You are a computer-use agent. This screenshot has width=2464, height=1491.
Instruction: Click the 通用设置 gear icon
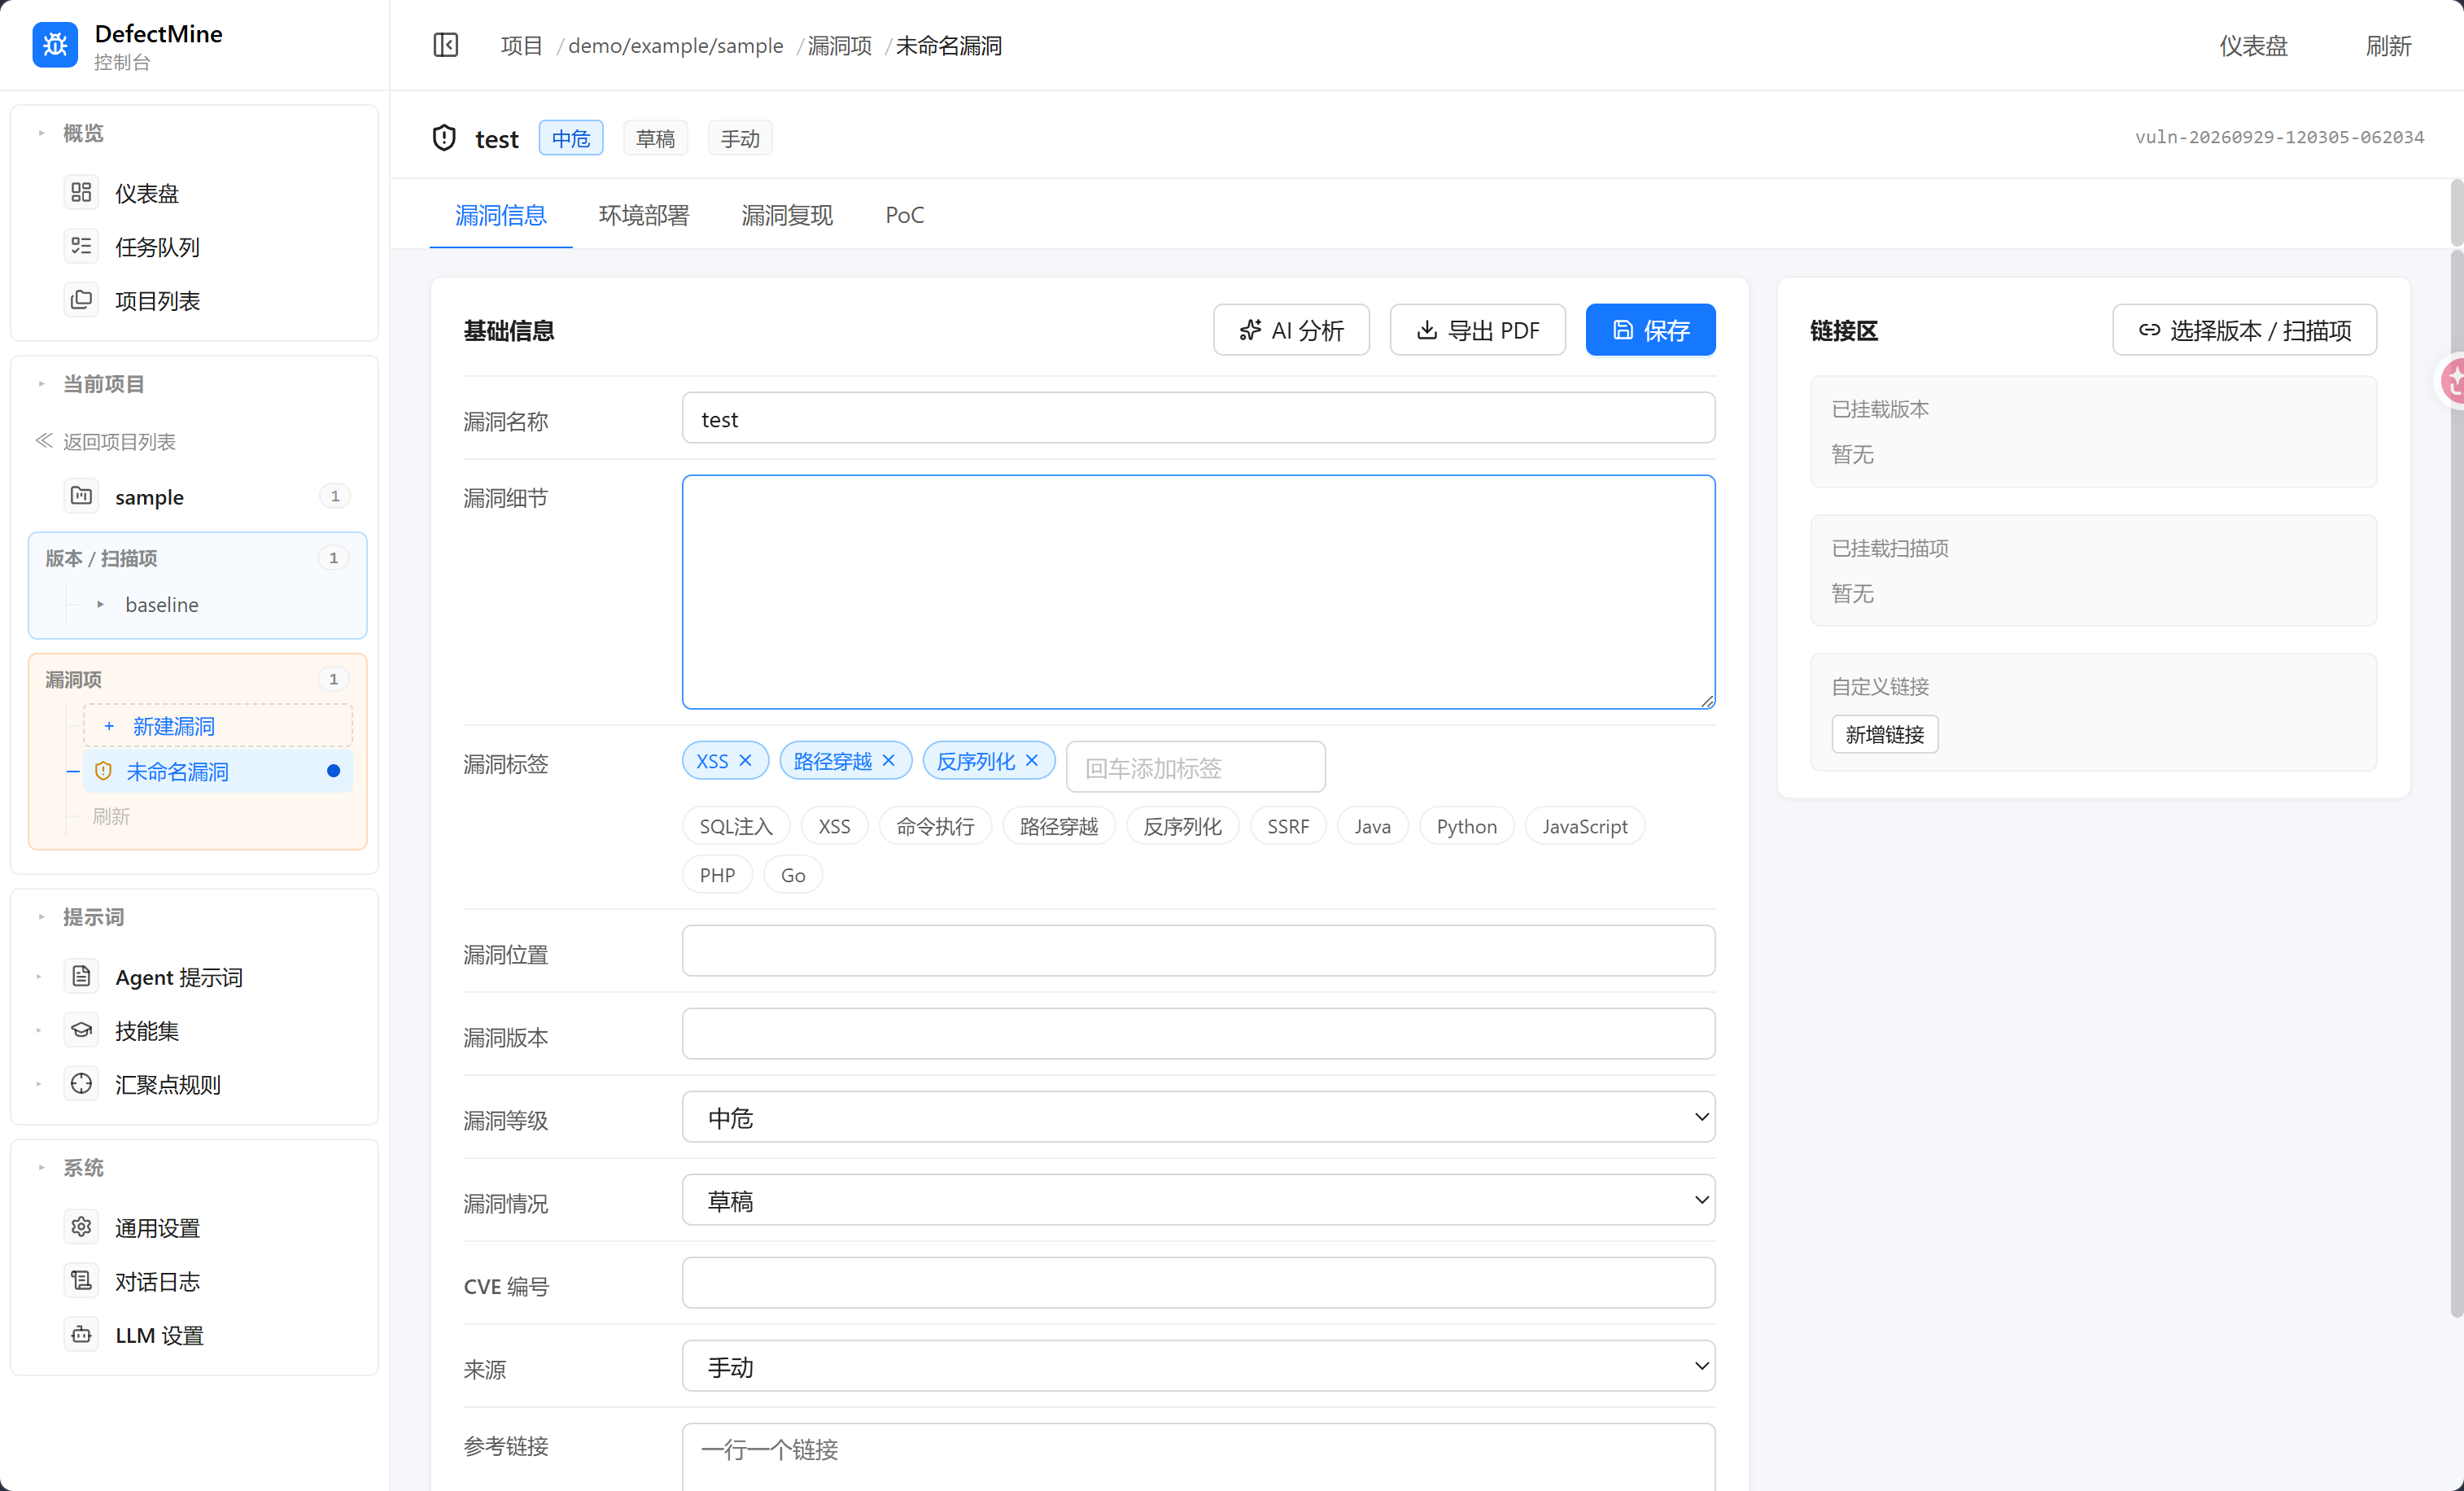[x=81, y=1227]
